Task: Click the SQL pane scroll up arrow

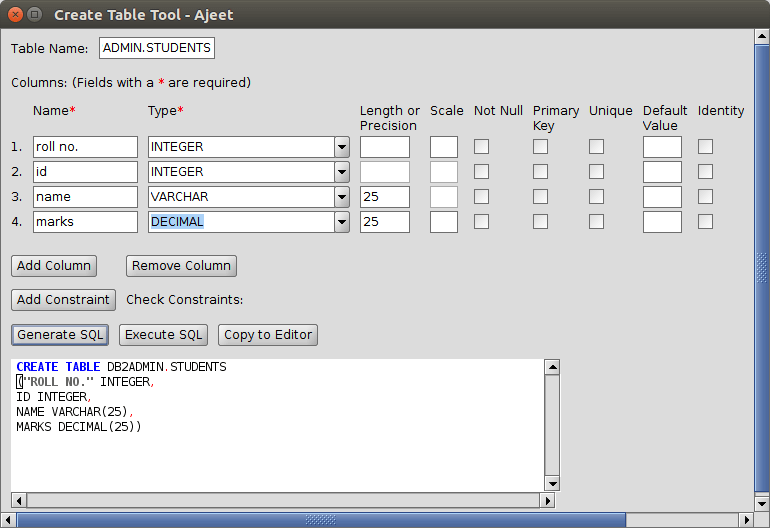Action: 551,367
